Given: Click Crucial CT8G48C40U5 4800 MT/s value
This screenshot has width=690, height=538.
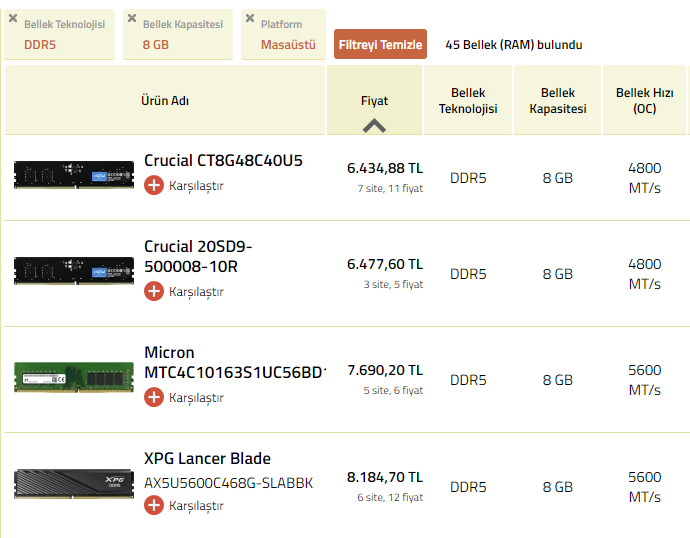Looking at the screenshot, I should [x=645, y=178].
